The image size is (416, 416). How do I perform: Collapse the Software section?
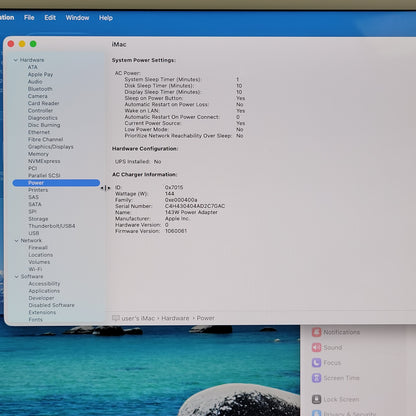[16, 276]
